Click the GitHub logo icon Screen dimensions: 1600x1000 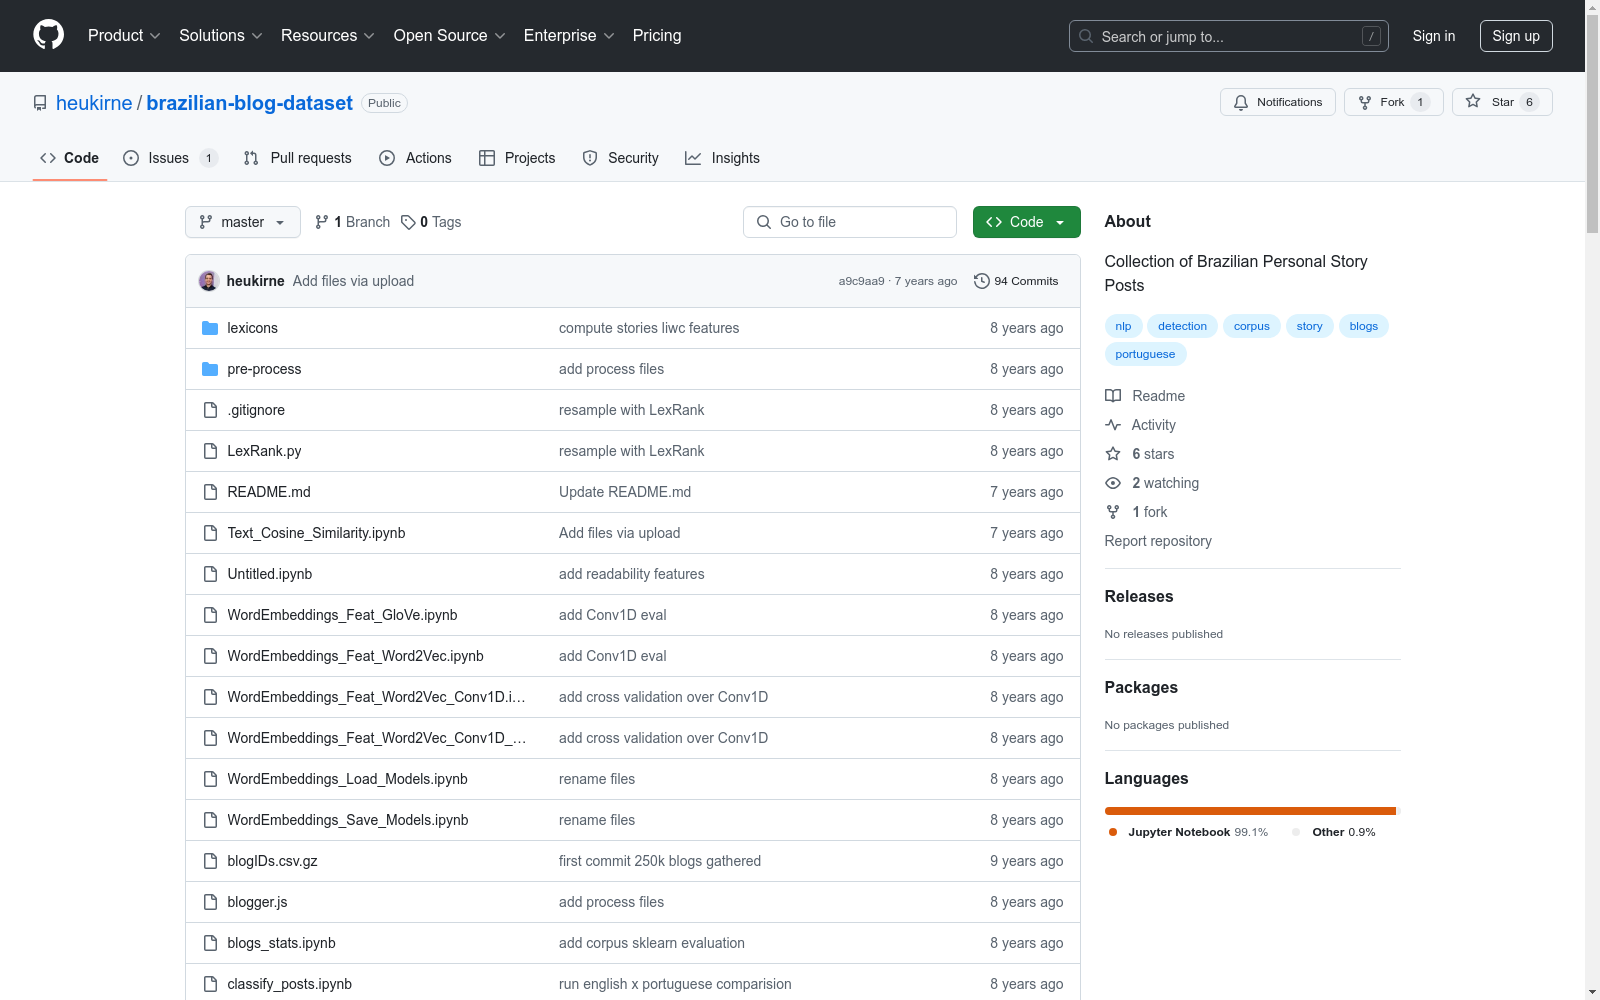point(48,35)
